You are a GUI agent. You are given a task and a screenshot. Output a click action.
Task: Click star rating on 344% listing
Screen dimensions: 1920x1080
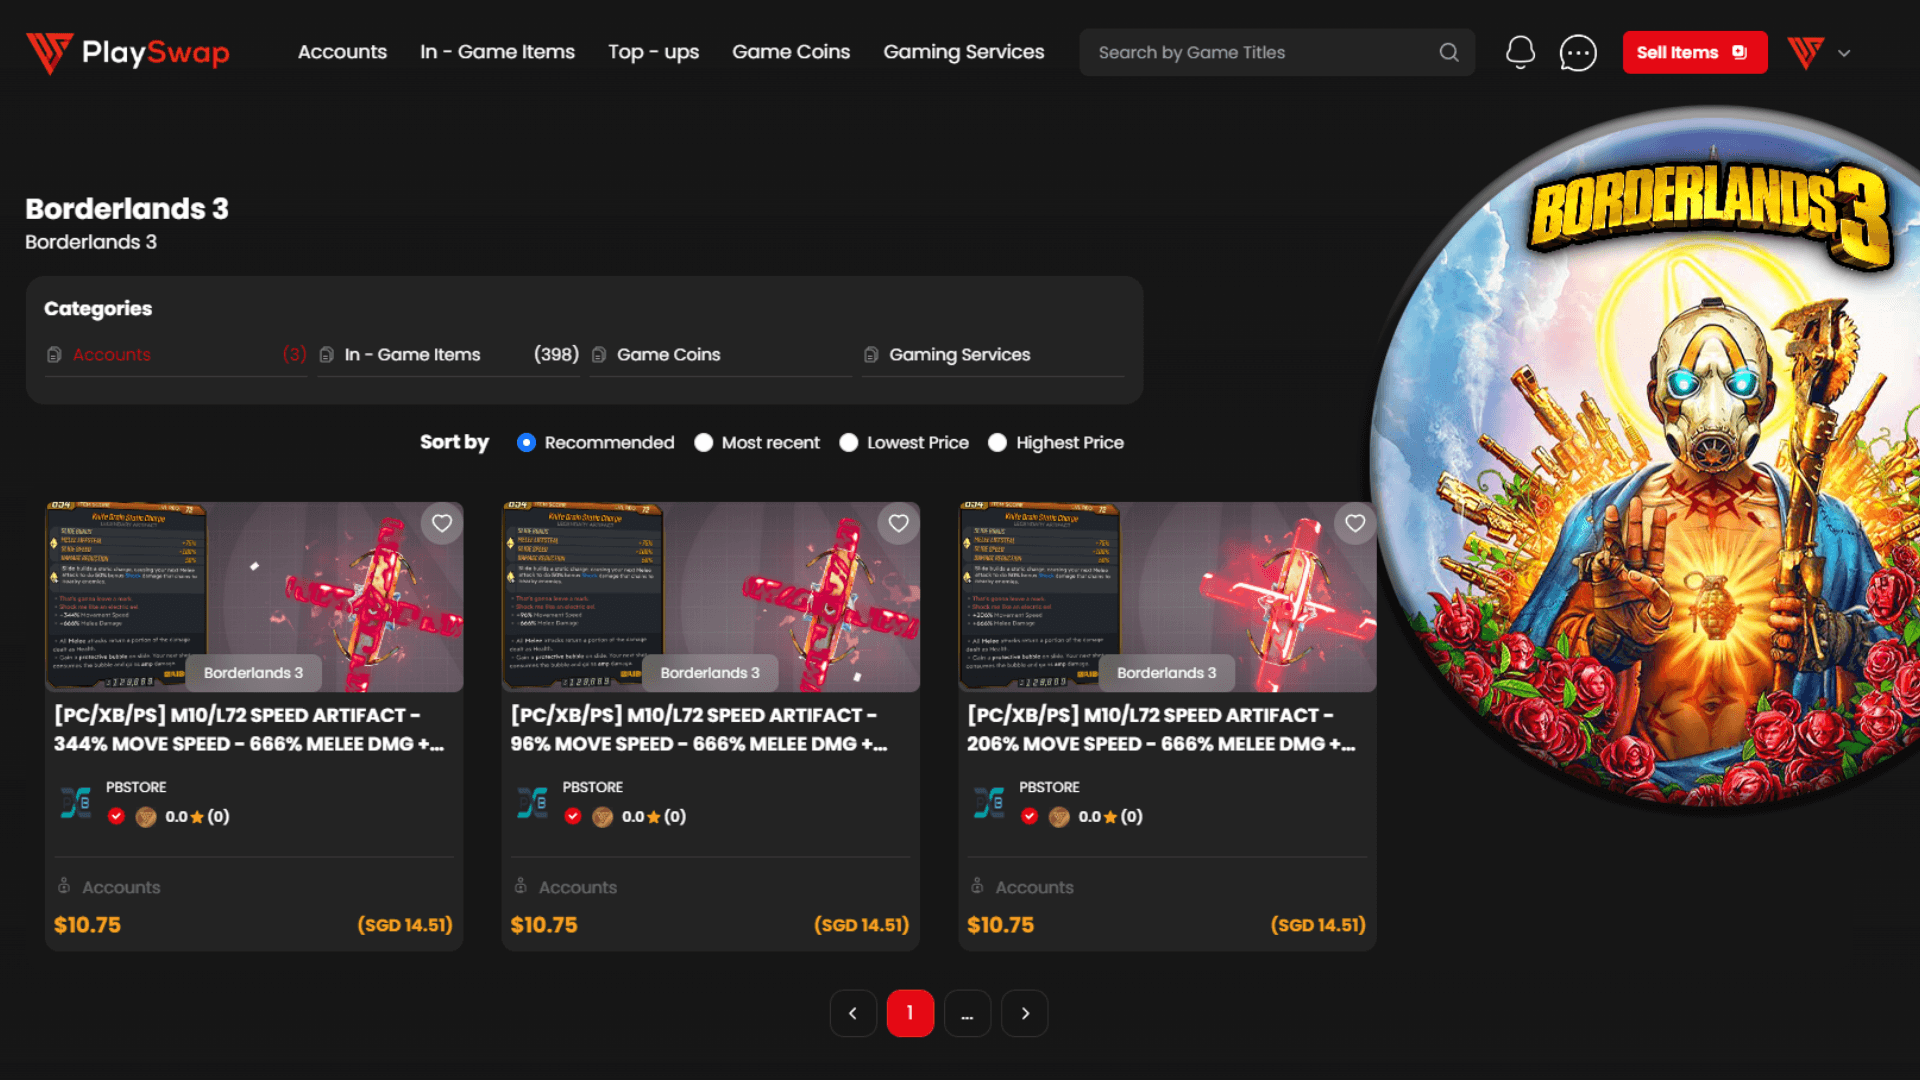[197, 817]
